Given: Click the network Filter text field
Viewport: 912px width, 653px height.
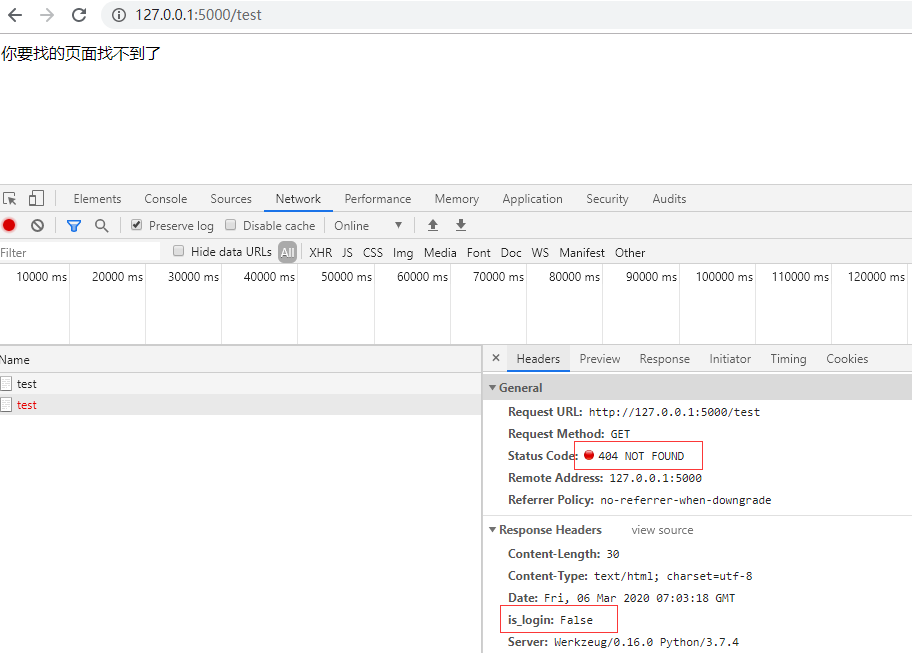Looking at the screenshot, I should (x=80, y=252).
